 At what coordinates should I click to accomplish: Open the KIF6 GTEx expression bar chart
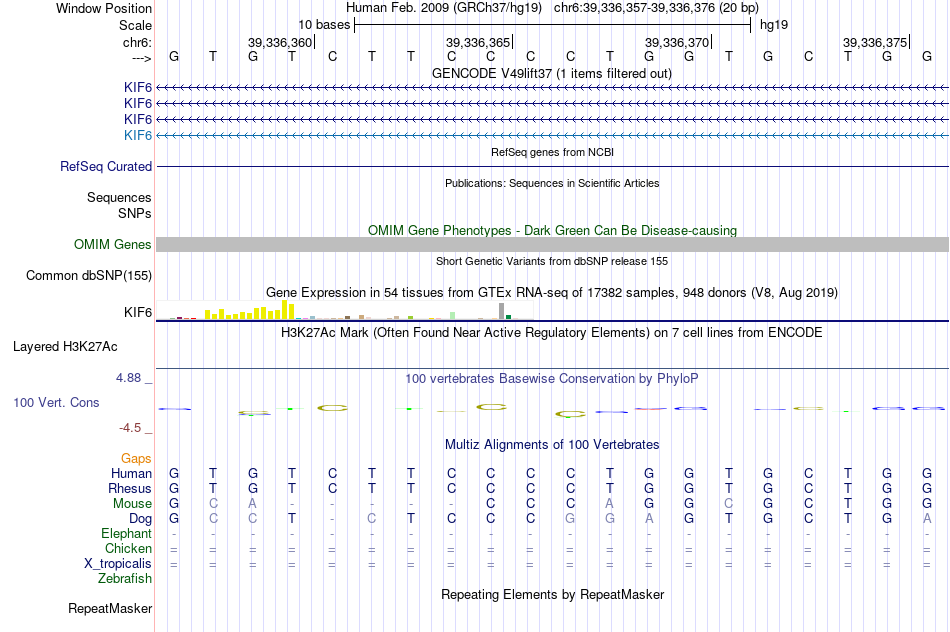(x=344, y=310)
